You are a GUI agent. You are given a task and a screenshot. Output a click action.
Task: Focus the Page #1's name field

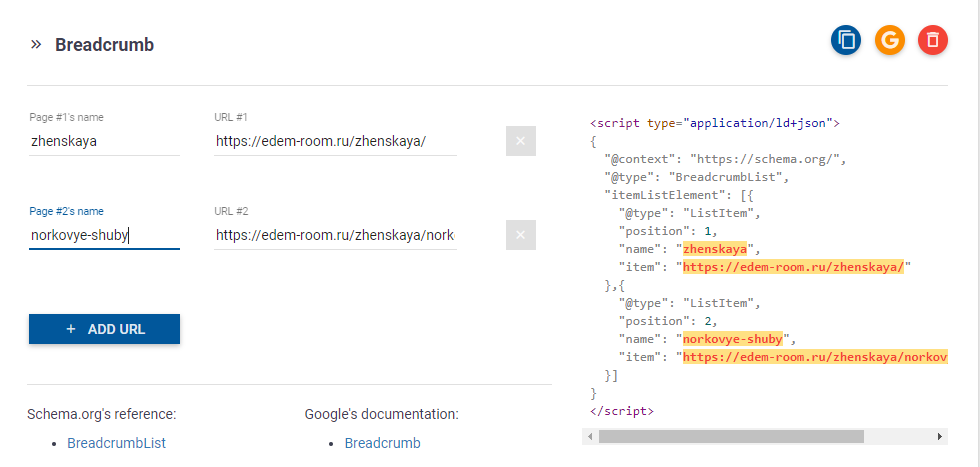tap(104, 141)
